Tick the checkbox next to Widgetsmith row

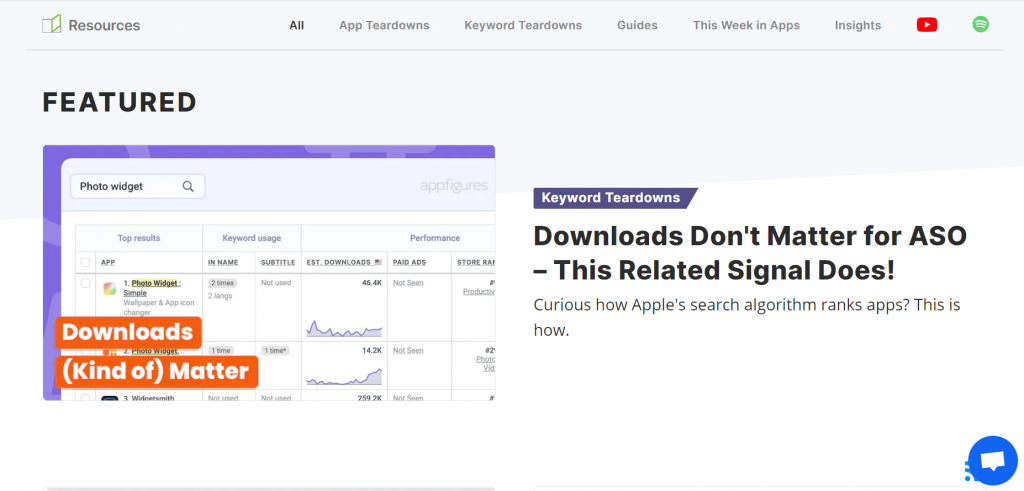point(85,397)
